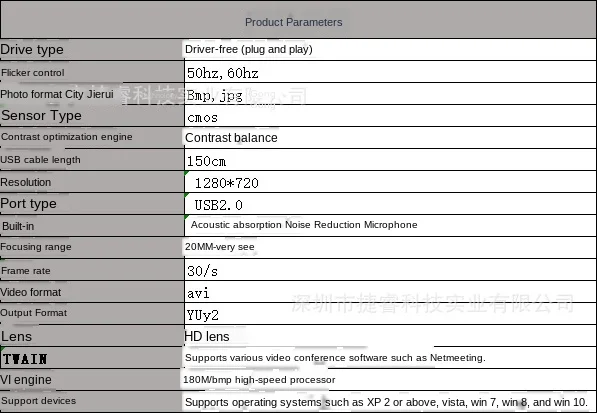Click the Driver-free (plug and play) value
Screen dimensions: 597x413
pyautogui.click(x=249, y=49)
